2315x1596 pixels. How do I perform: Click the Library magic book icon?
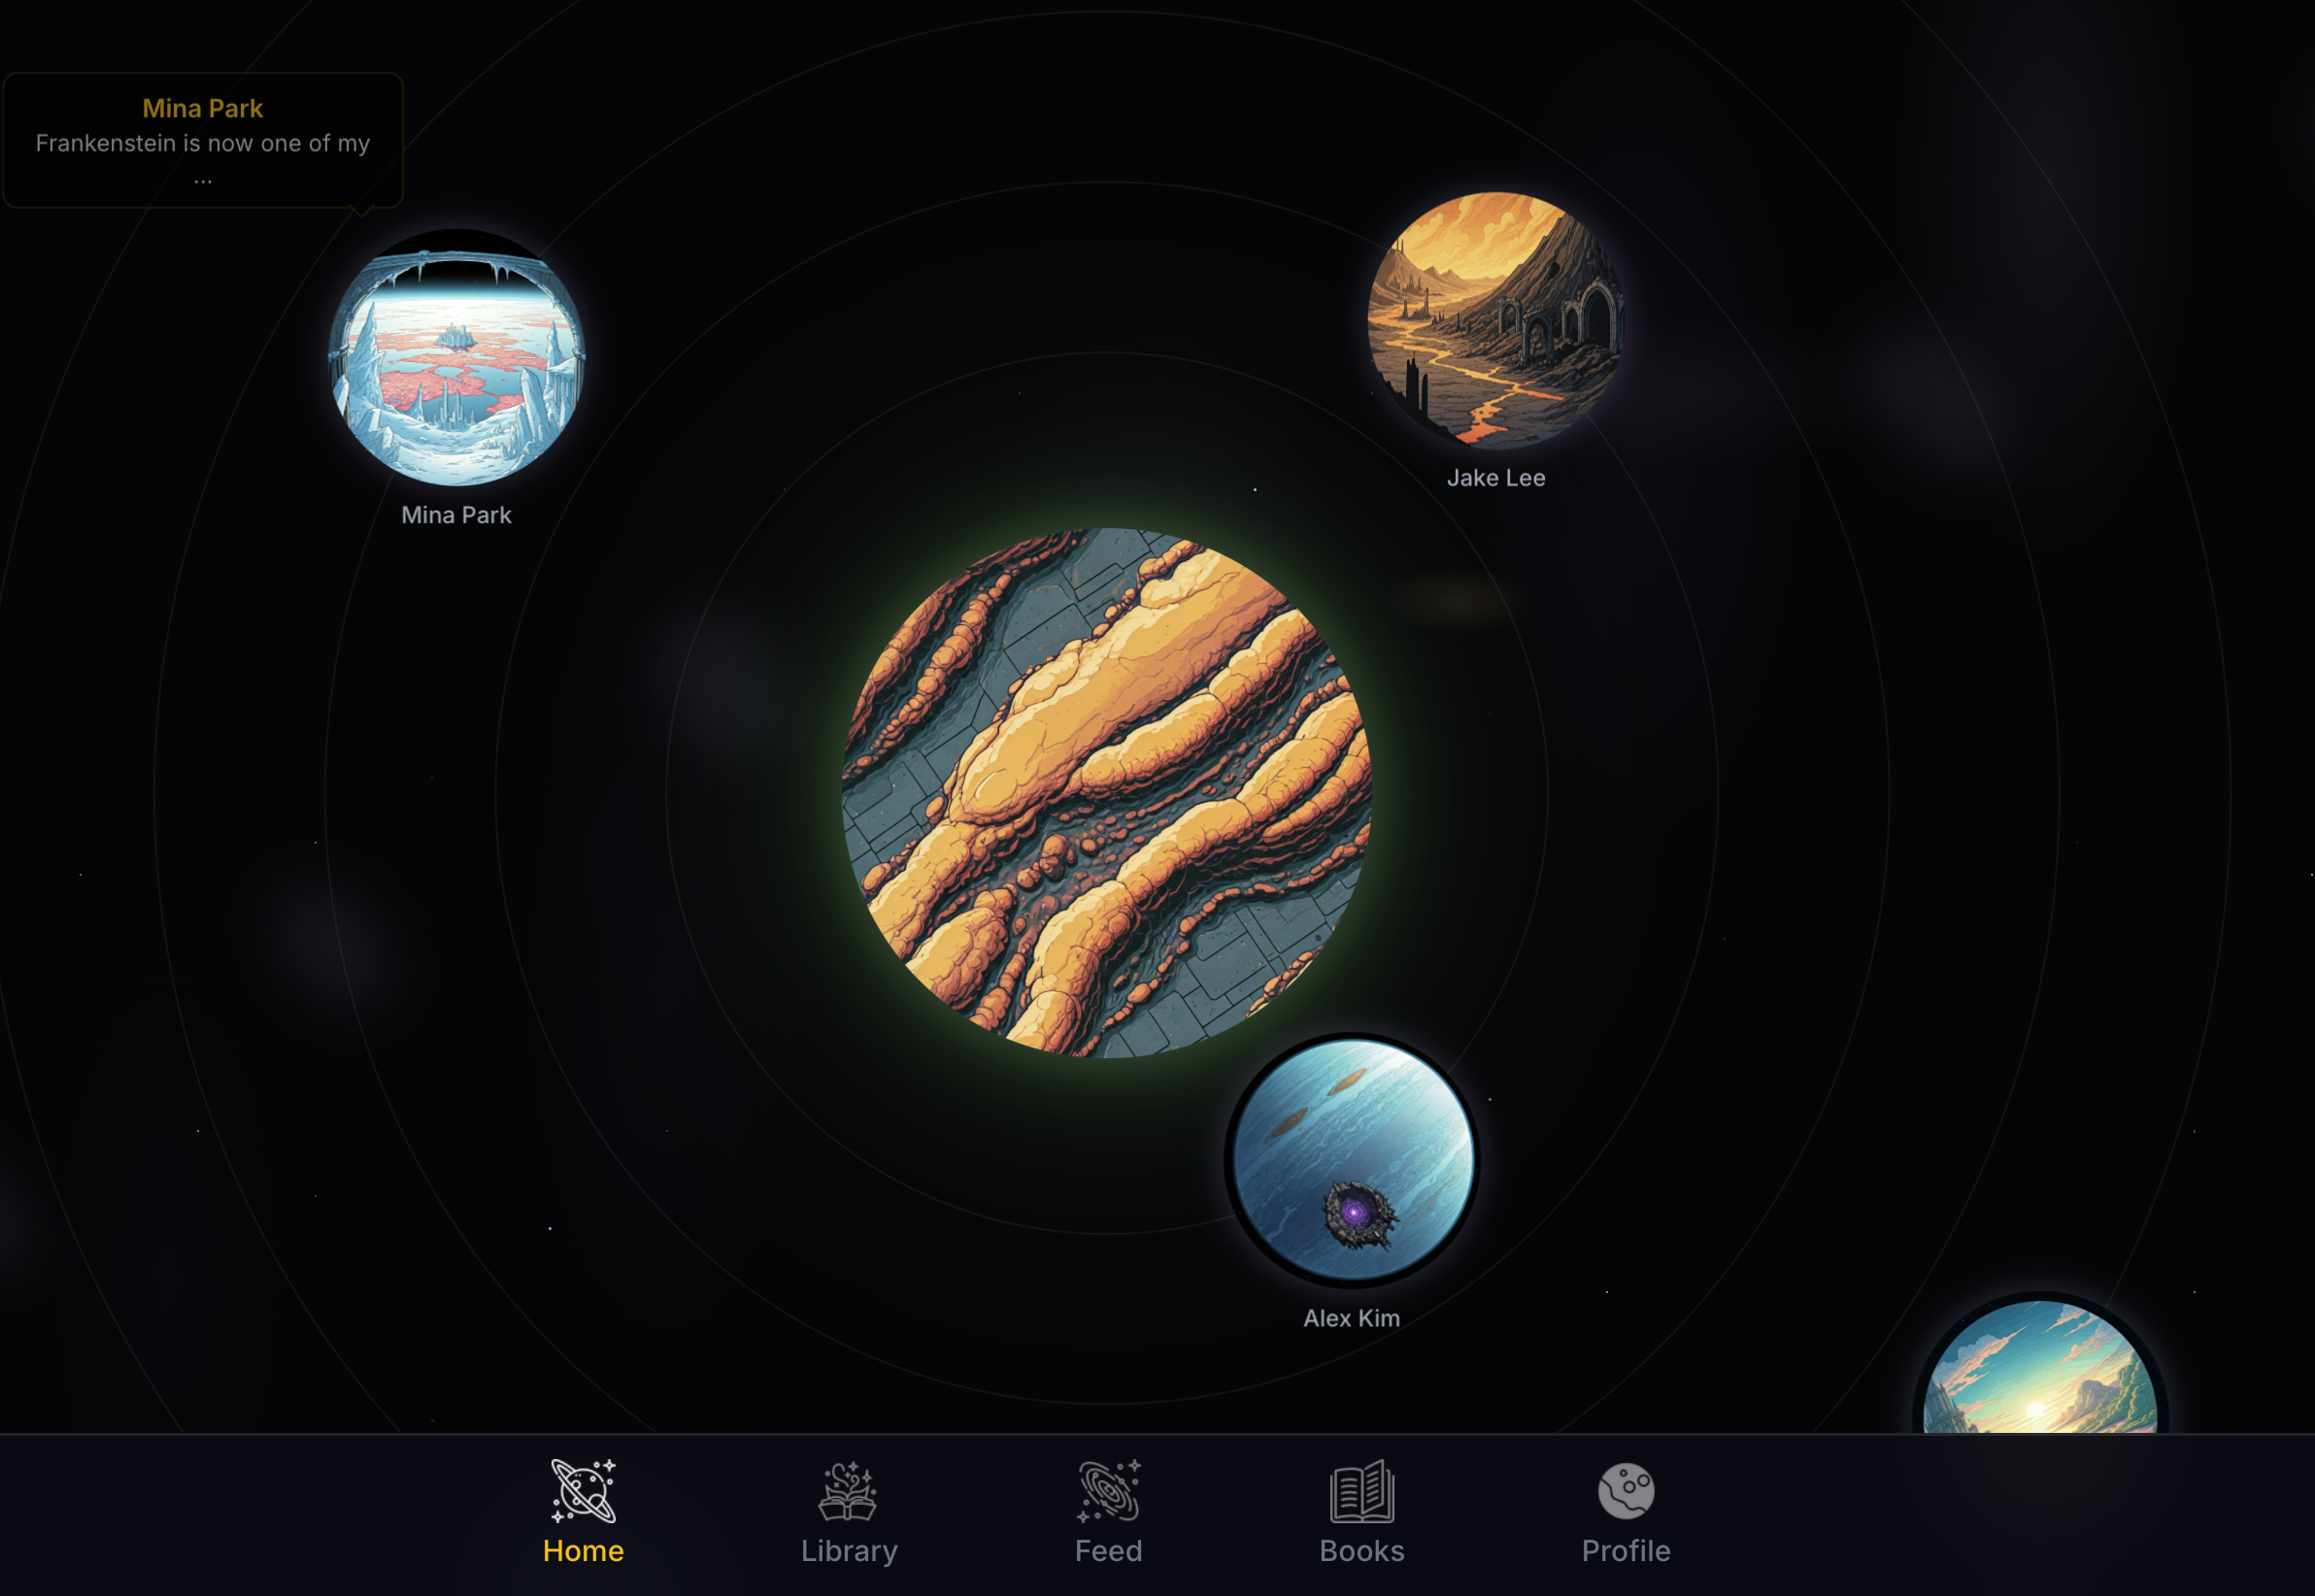(x=848, y=1490)
